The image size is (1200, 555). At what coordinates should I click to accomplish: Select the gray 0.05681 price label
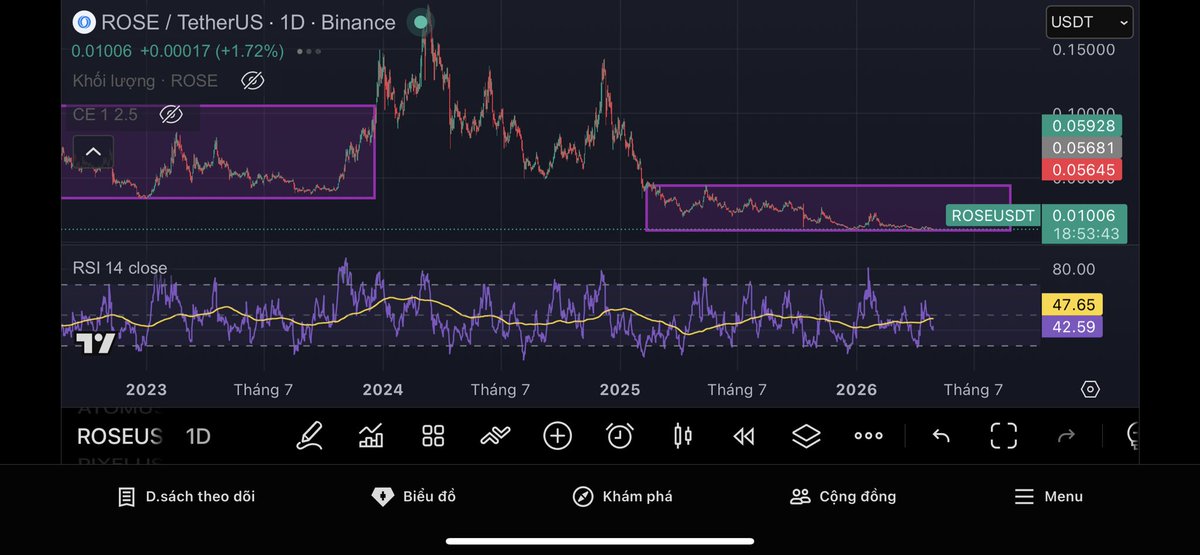[1081, 148]
